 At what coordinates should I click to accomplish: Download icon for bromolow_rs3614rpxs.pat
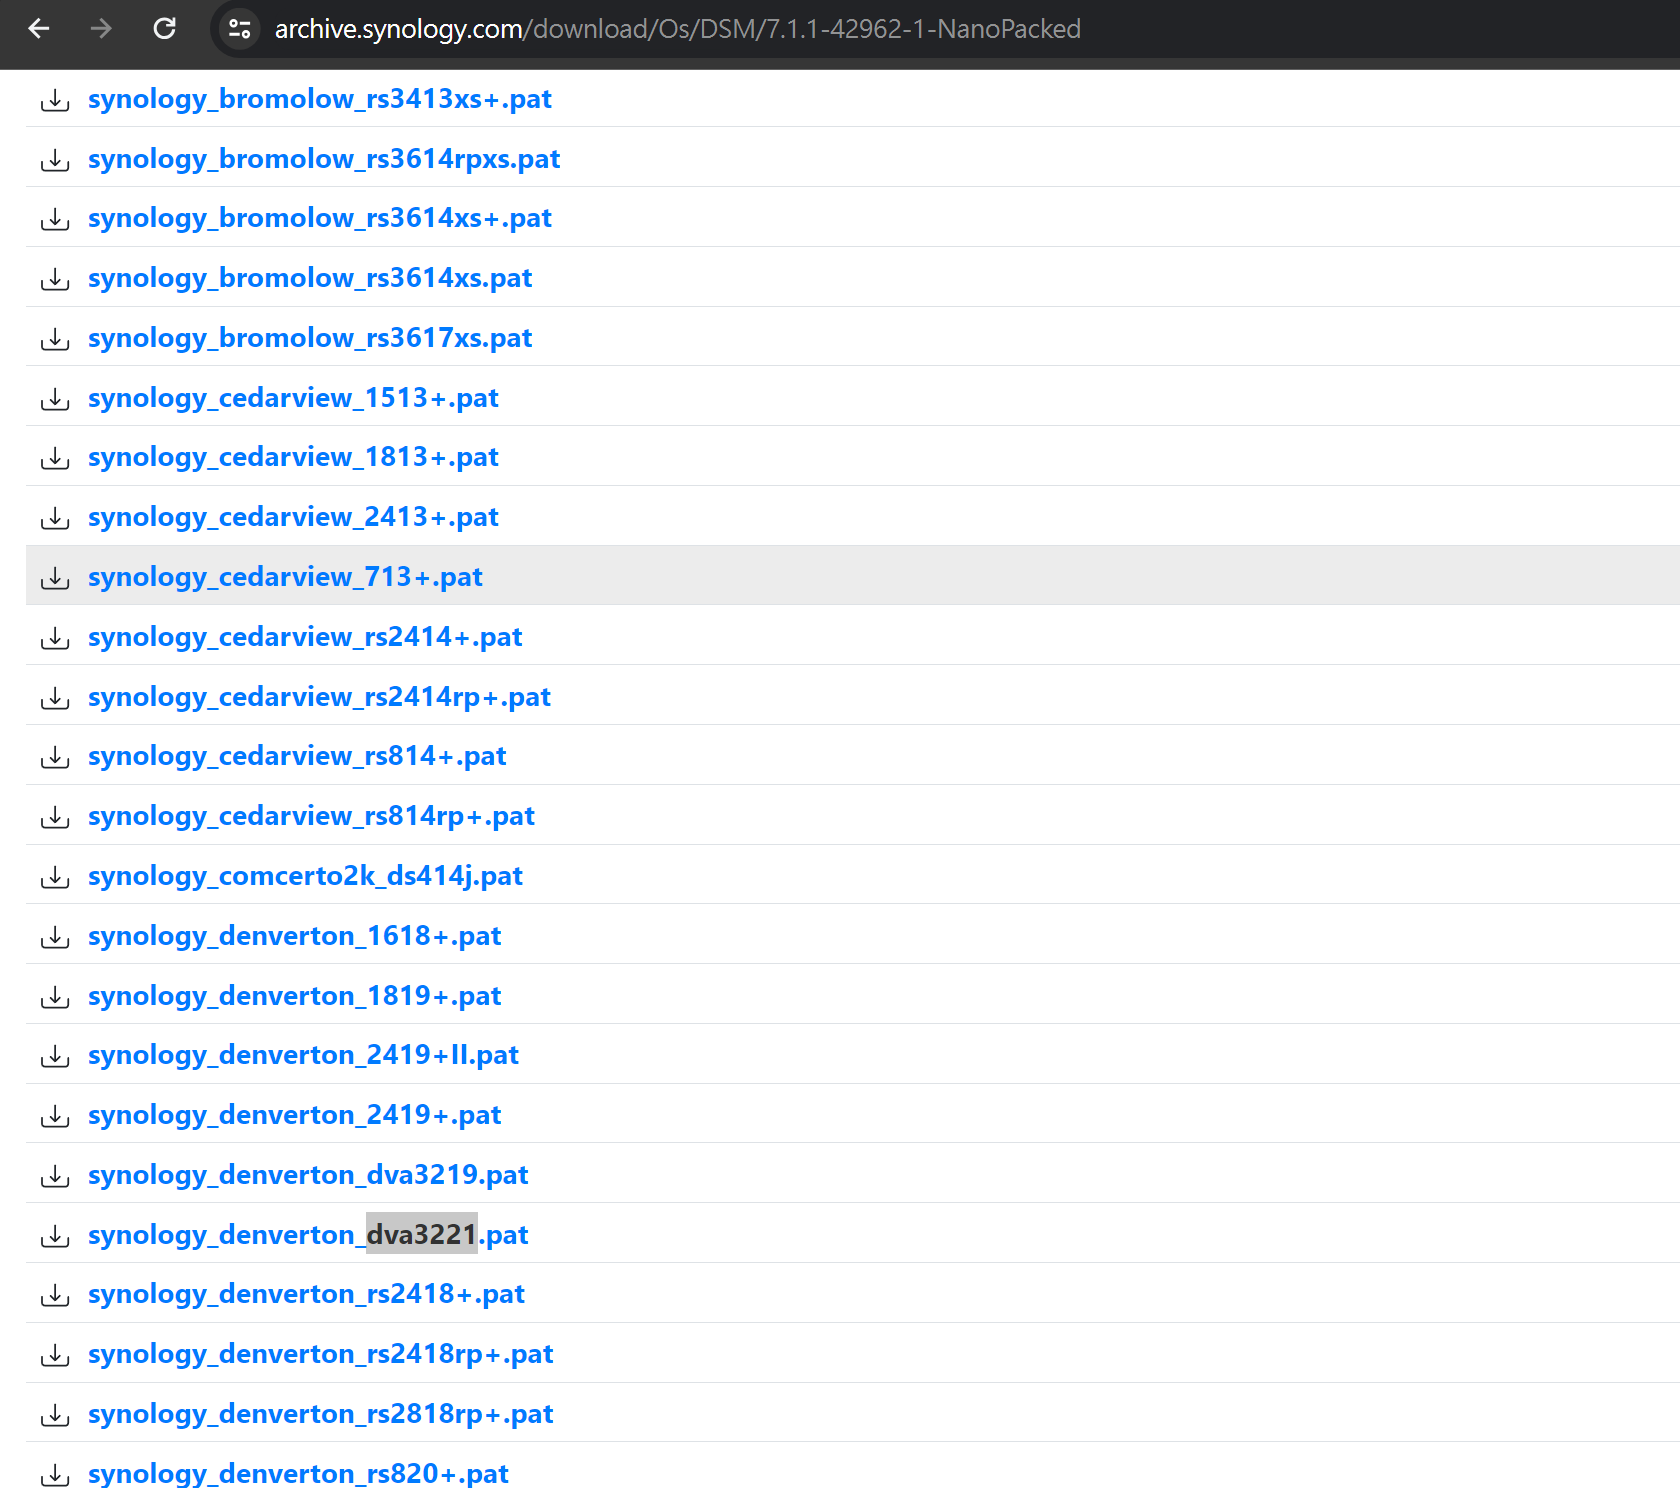55,160
